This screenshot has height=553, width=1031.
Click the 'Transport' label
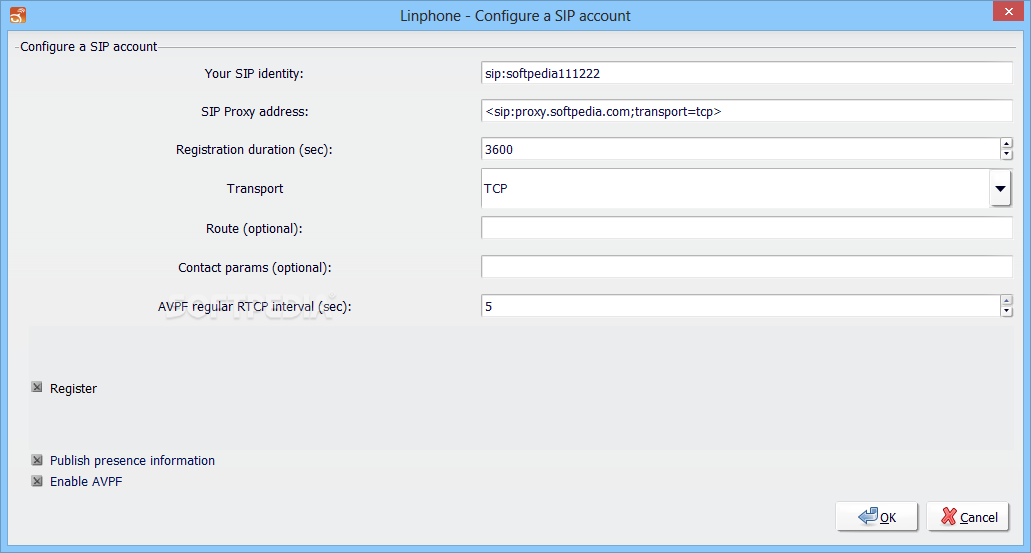tap(254, 189)
